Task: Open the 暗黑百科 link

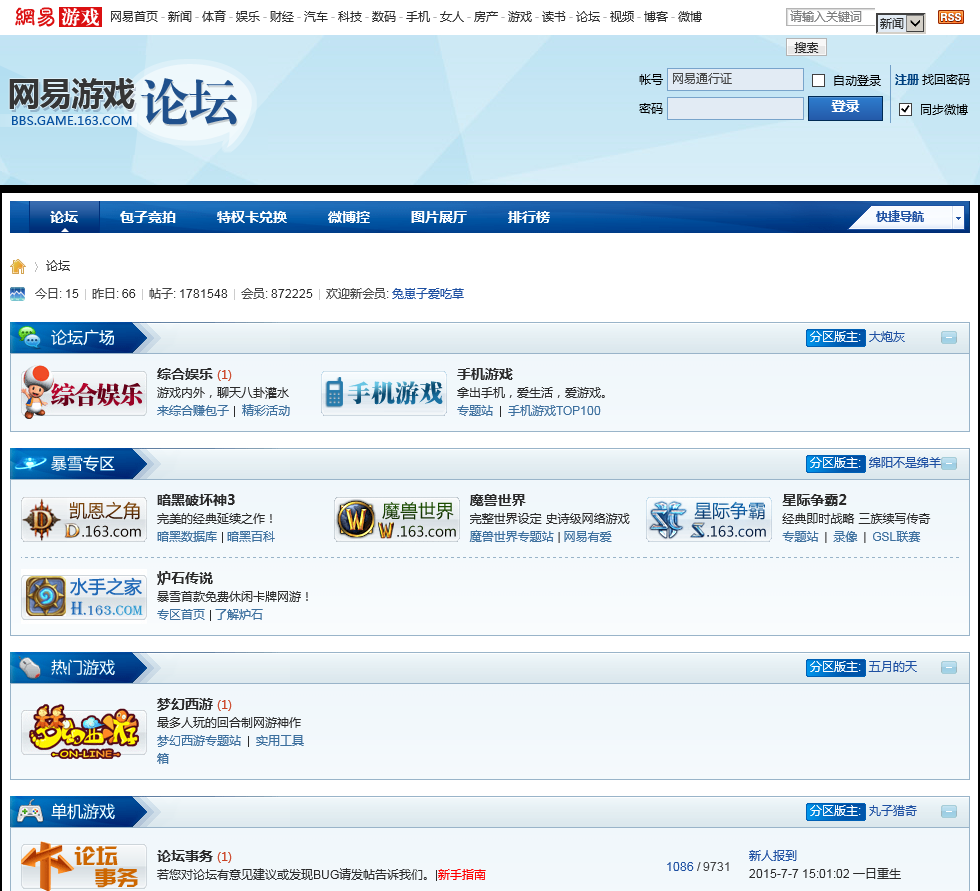Action: tap(251, 537)
